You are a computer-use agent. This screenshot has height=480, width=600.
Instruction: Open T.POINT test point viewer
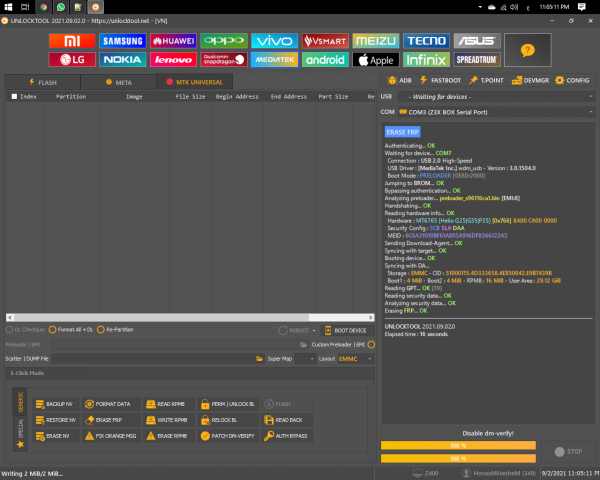pyautogui.click(x=486, y=80)
